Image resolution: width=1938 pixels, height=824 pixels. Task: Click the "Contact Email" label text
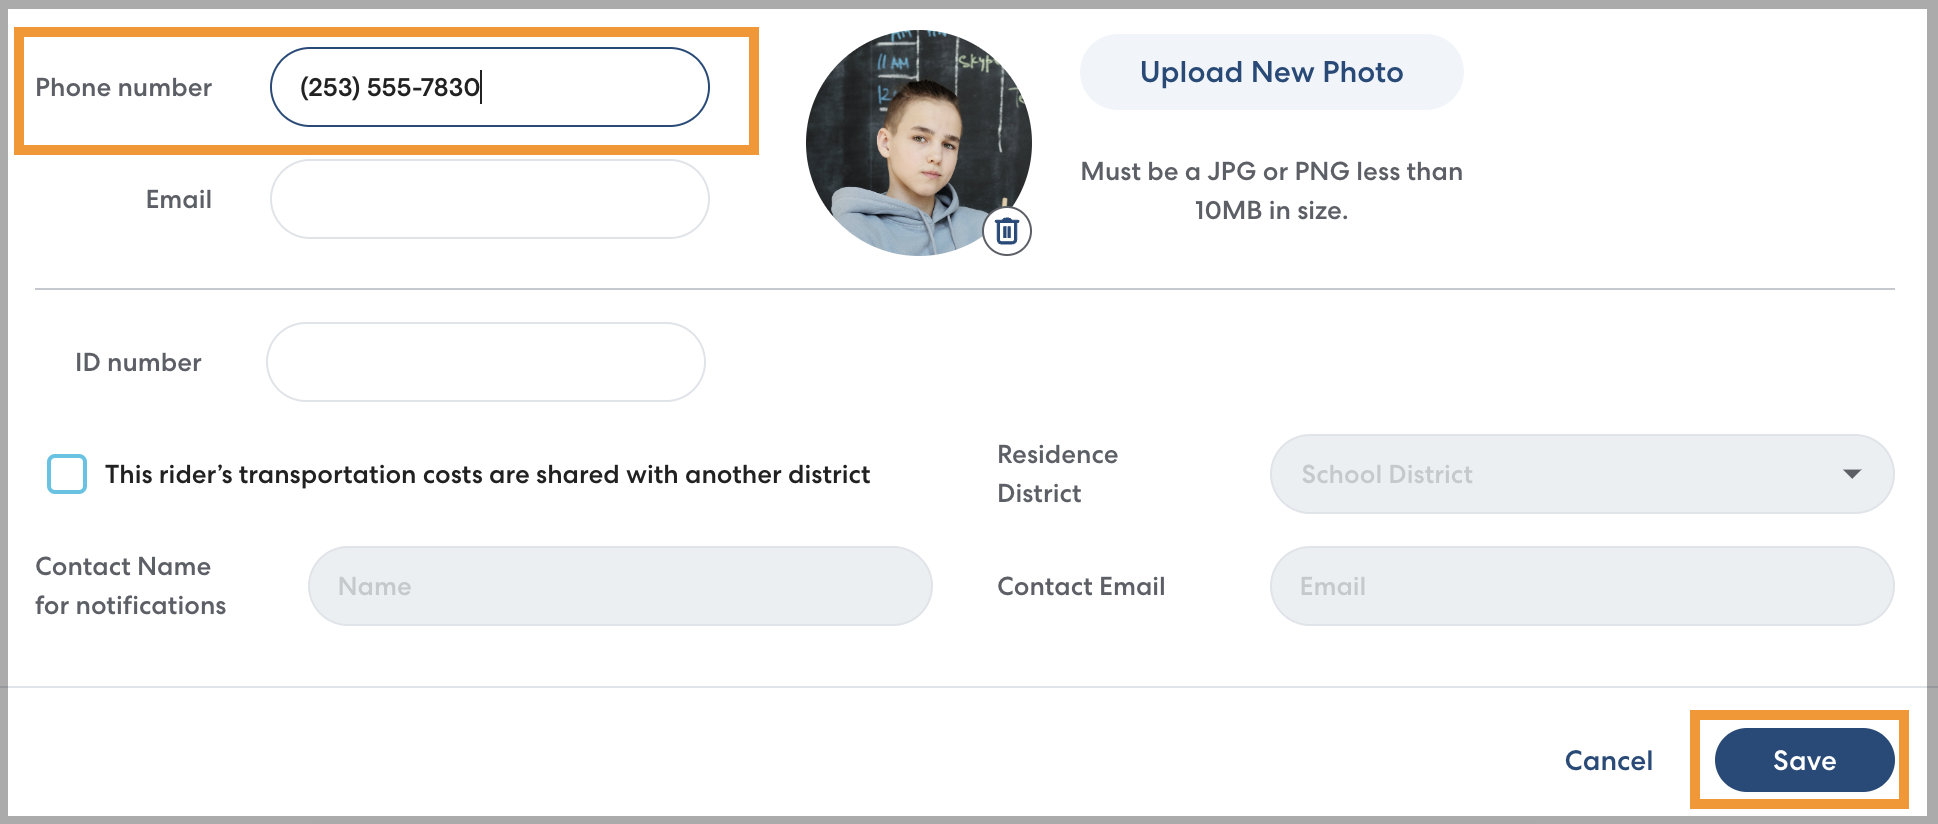pos(1081,586)
